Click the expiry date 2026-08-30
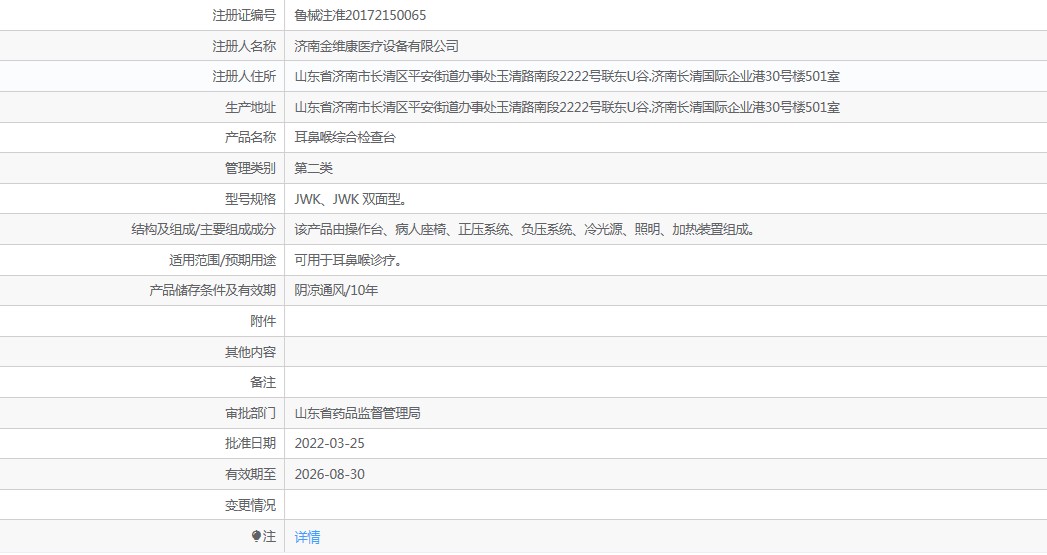The image size is (1047, 555). (323, 474)
